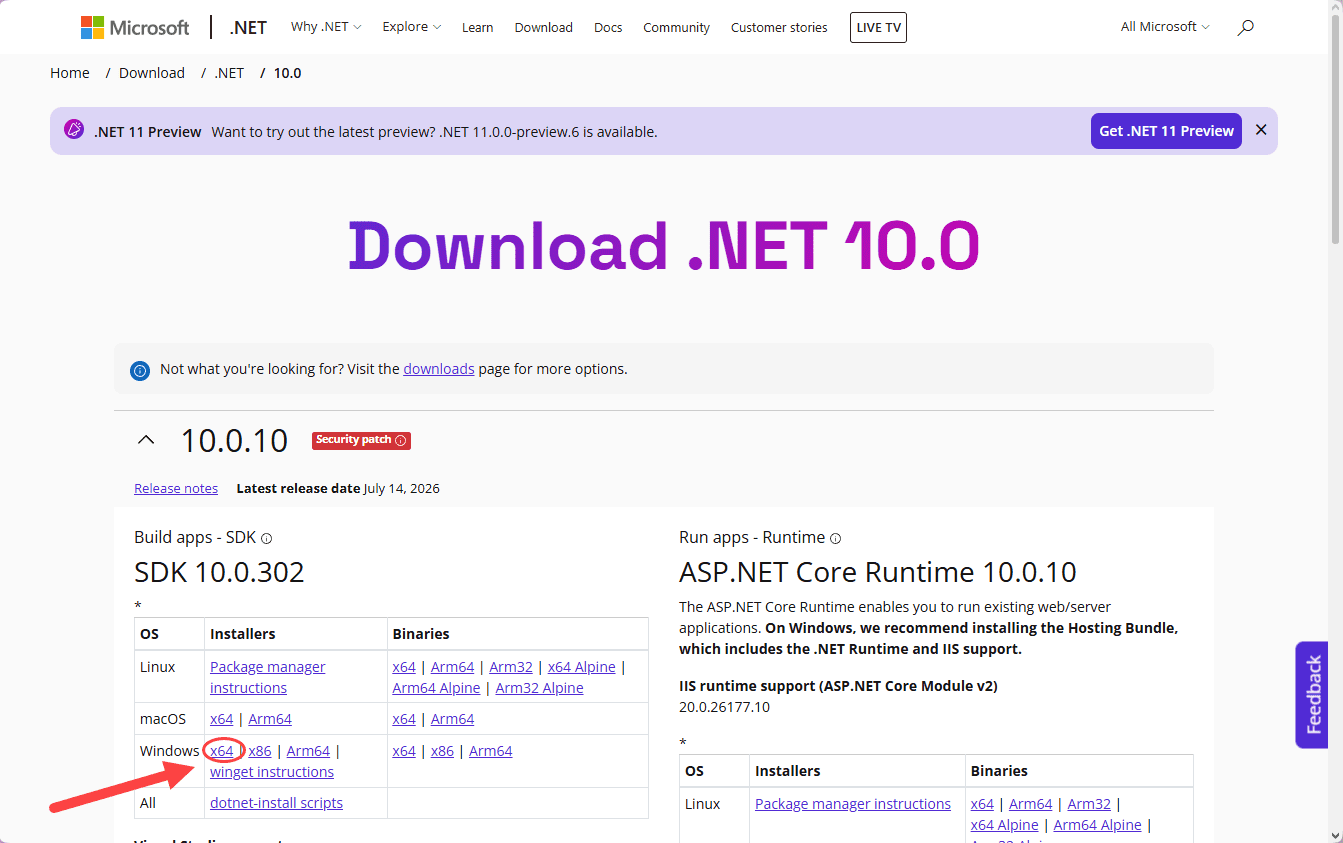This screenshot has width=1343, height=843.
Task: Click the 'ASP.NET Core Runtime 10.0.10' heading
Action: coord(878,573)
